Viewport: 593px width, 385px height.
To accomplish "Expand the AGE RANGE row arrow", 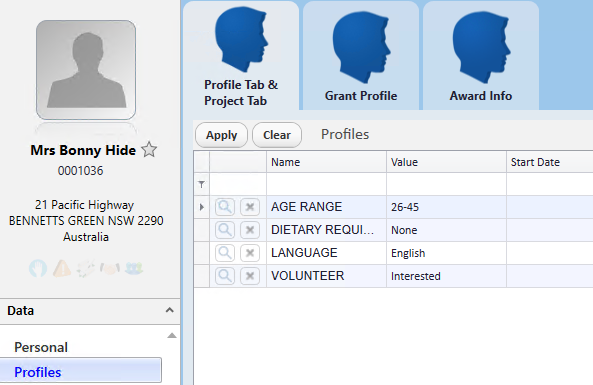I will (202, 207).
